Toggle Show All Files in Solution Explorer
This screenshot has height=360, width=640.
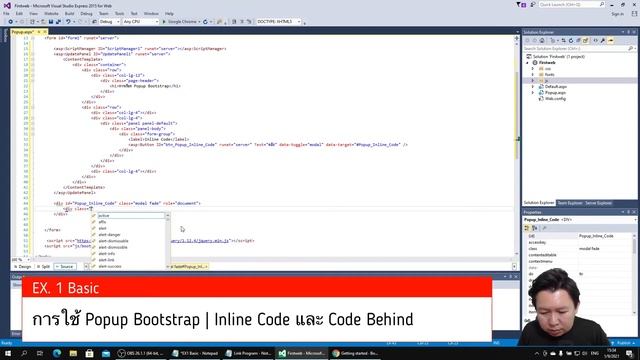pyautogui.click(x=585, y=40)
